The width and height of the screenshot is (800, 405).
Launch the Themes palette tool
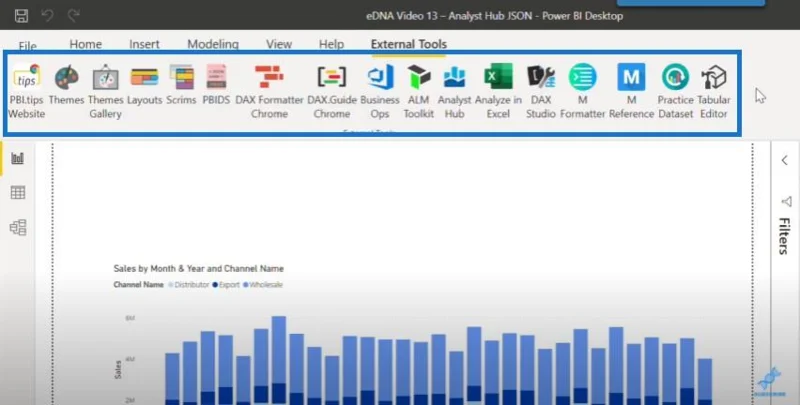[x=66, y=85]
